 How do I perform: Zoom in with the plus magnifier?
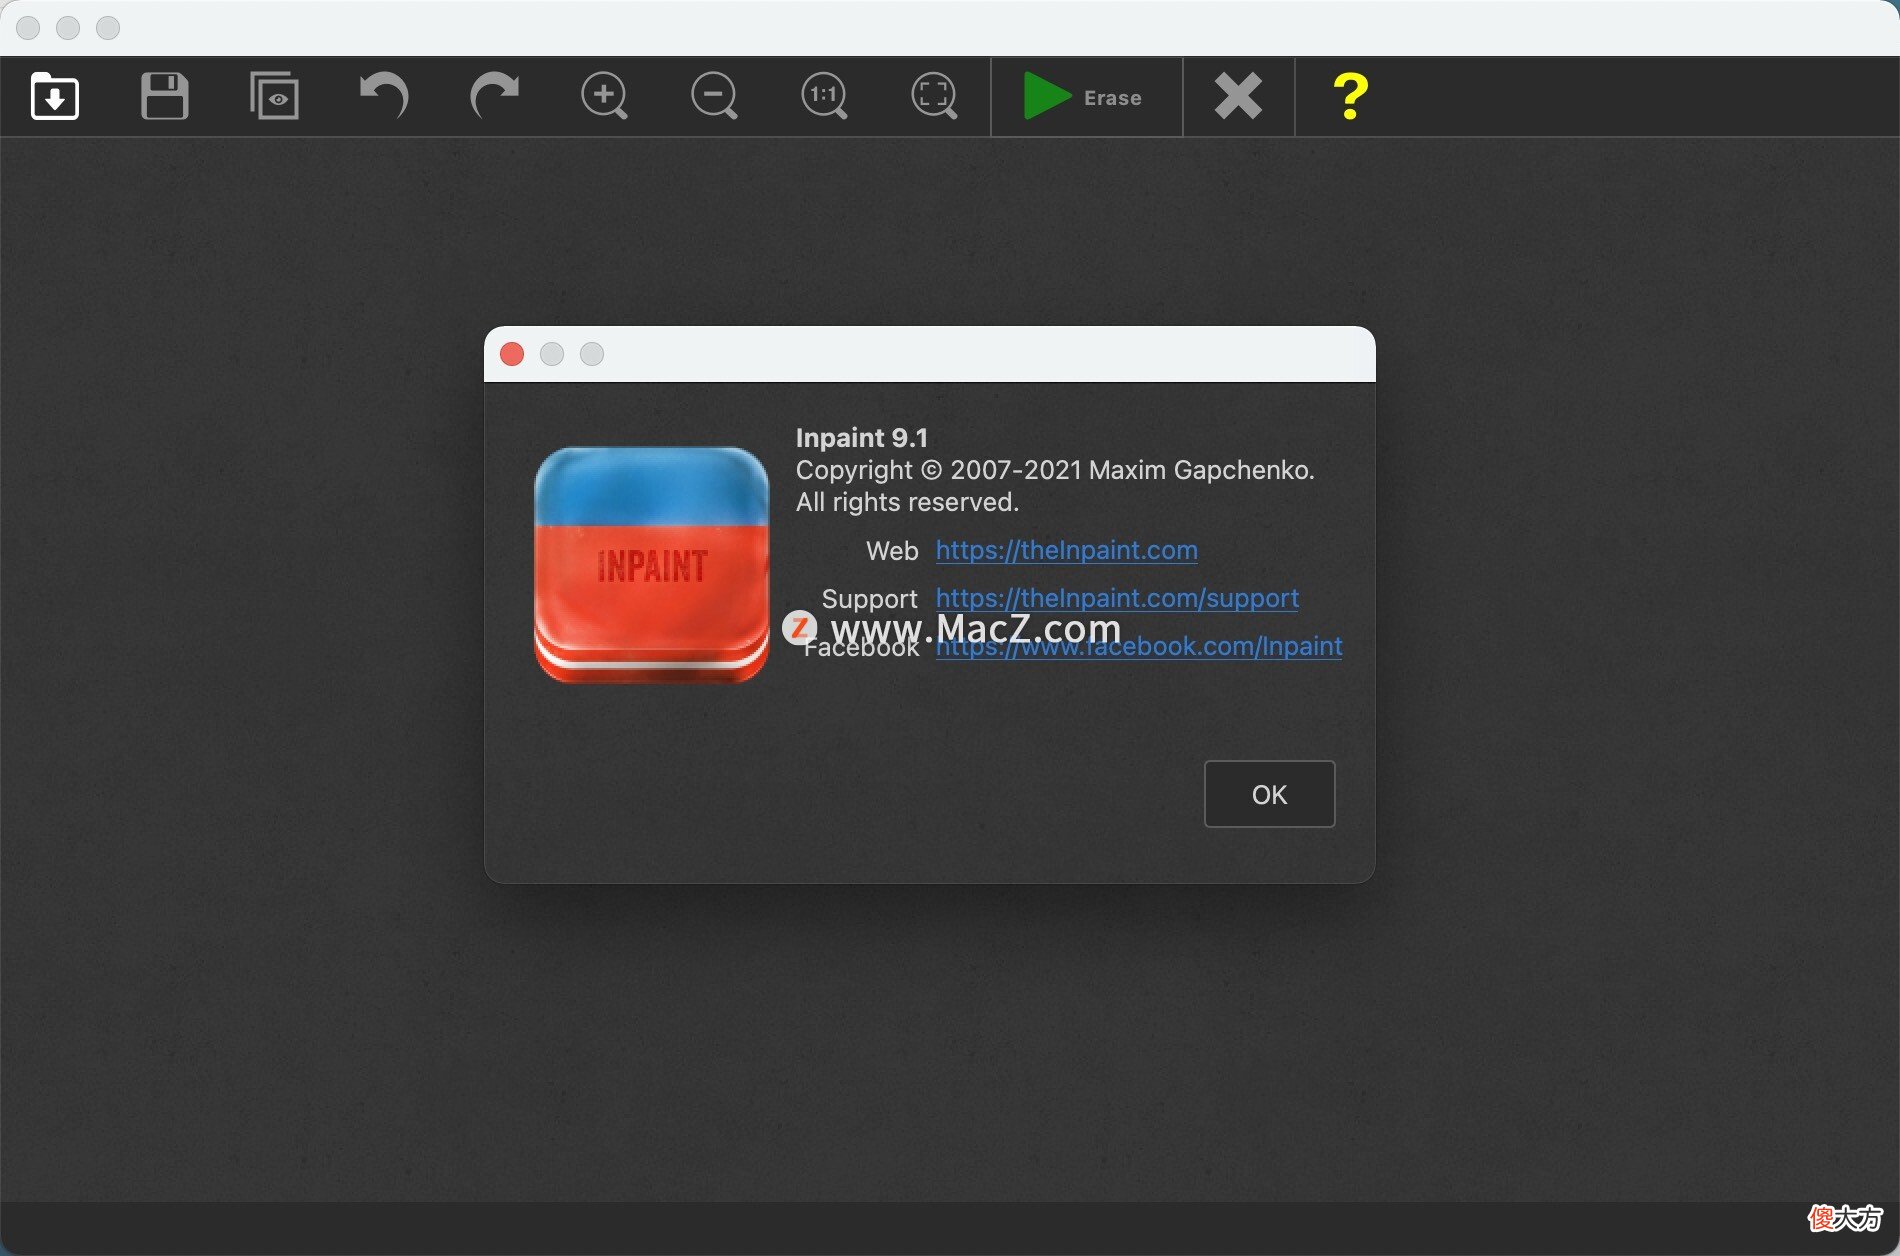604,97
